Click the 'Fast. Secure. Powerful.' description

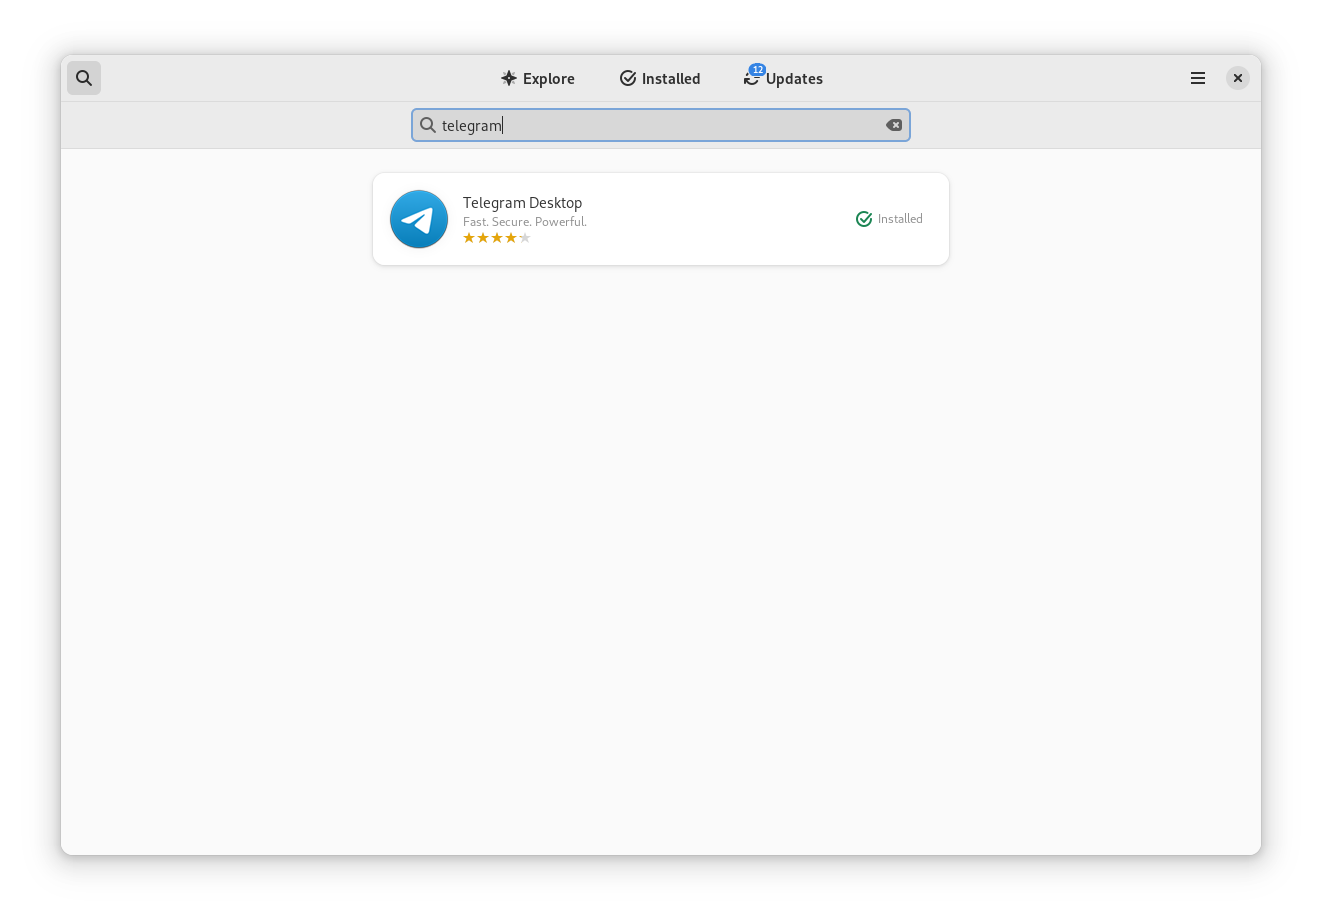[x=525, y=222]
